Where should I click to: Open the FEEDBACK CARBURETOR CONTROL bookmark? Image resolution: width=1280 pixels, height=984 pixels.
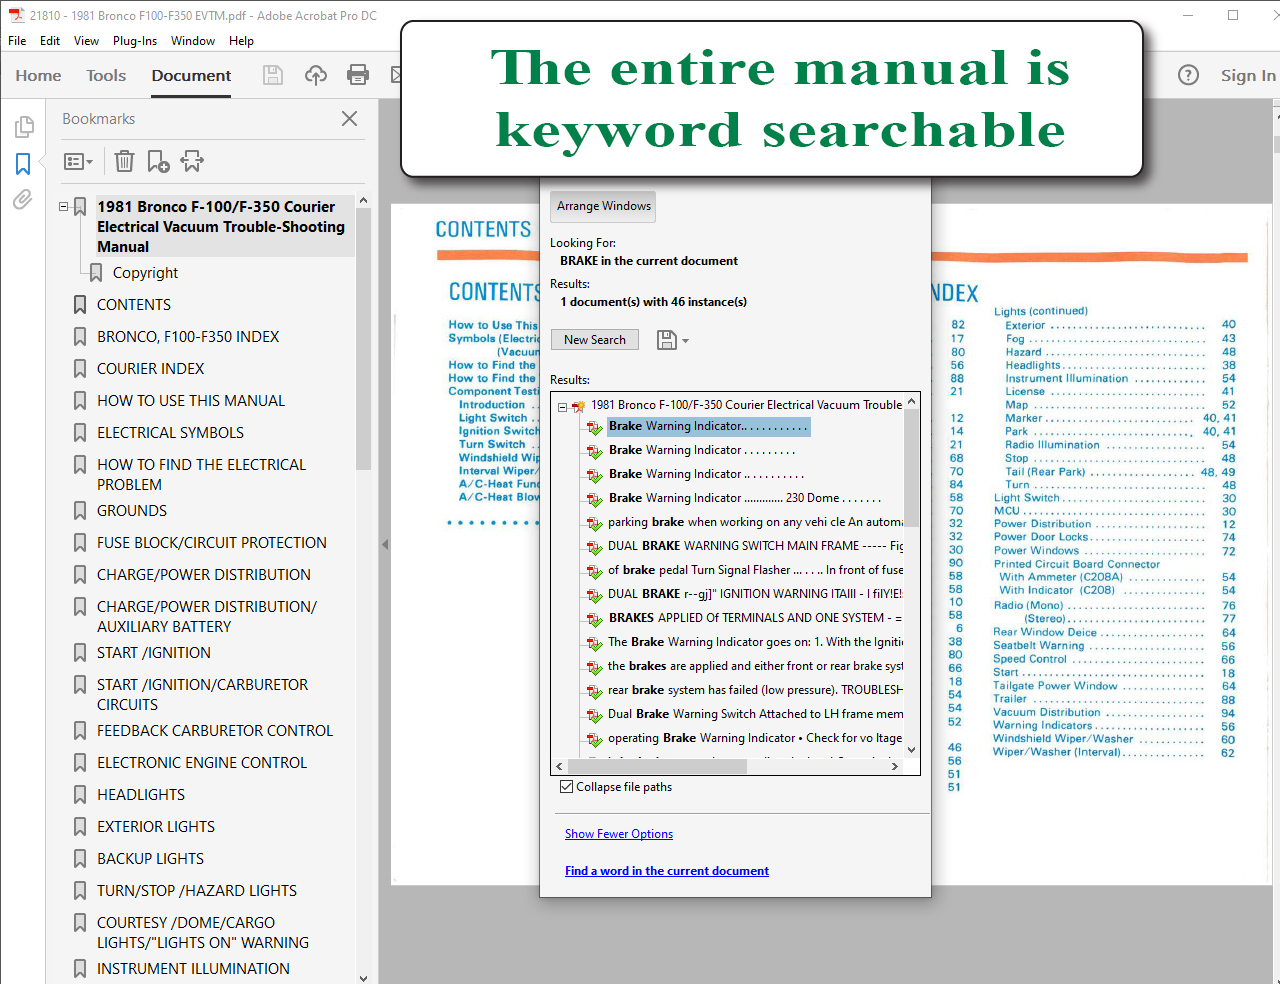215,731
